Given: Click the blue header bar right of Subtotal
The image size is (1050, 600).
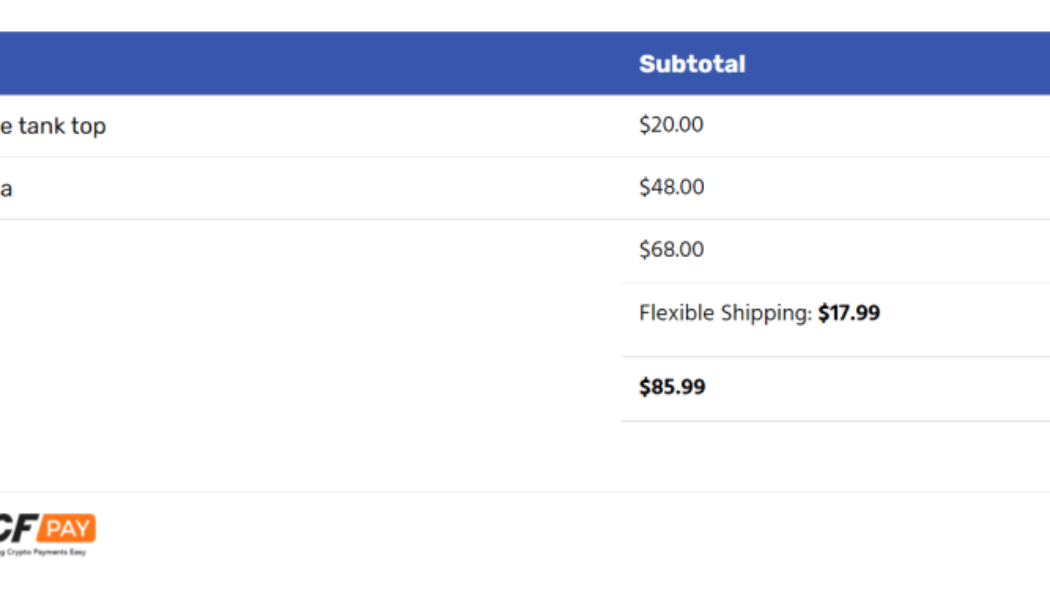Looking at the screenshot, I should coord(900,64).
